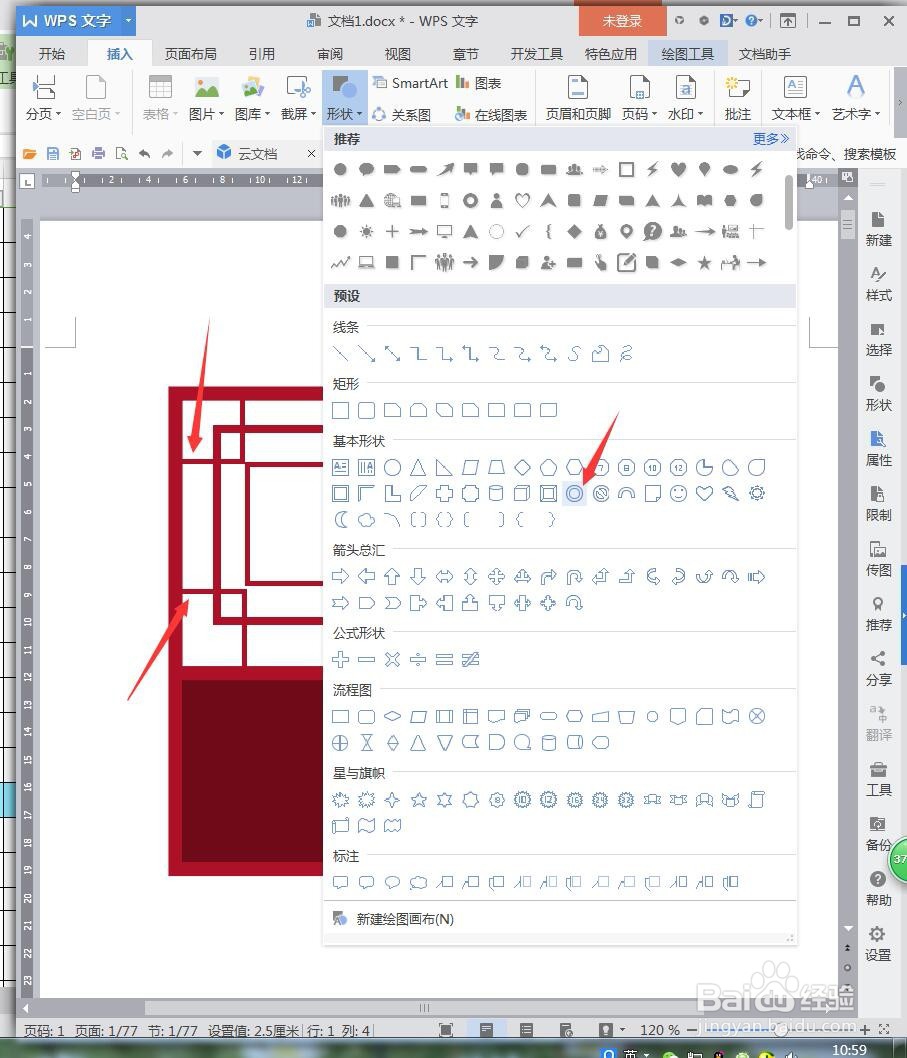Viewport: 907px width, 1058px height.
Task: Select the up arrow block arrow
Action: coord(392,576)
